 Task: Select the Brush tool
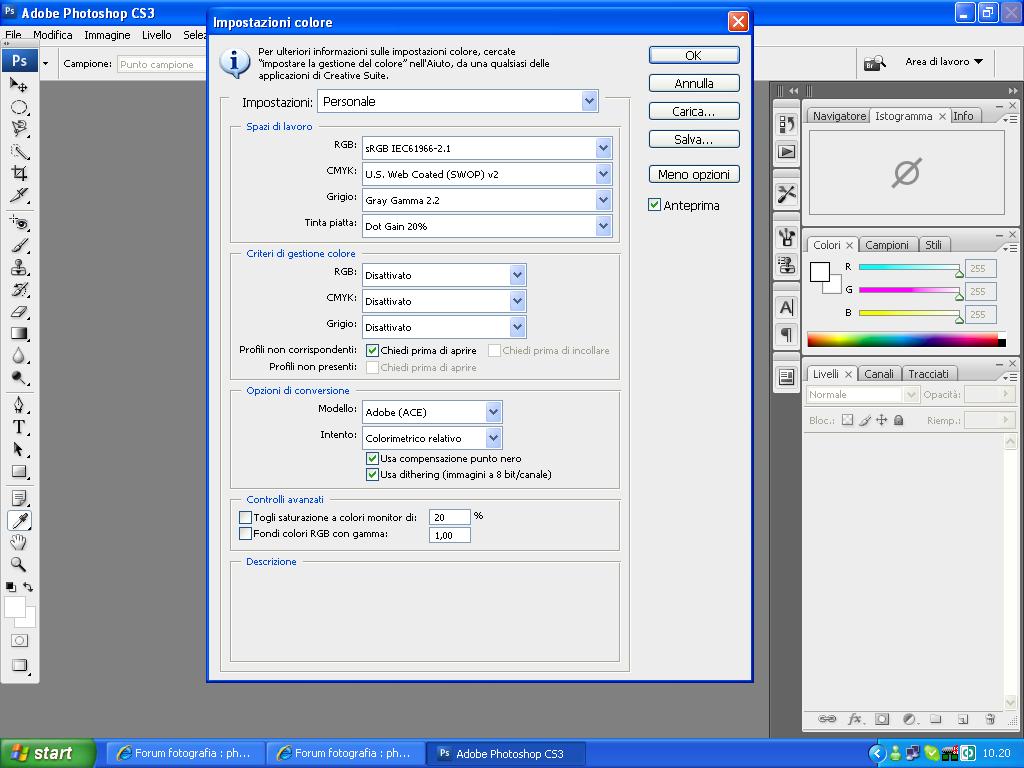tap(19, 246)
